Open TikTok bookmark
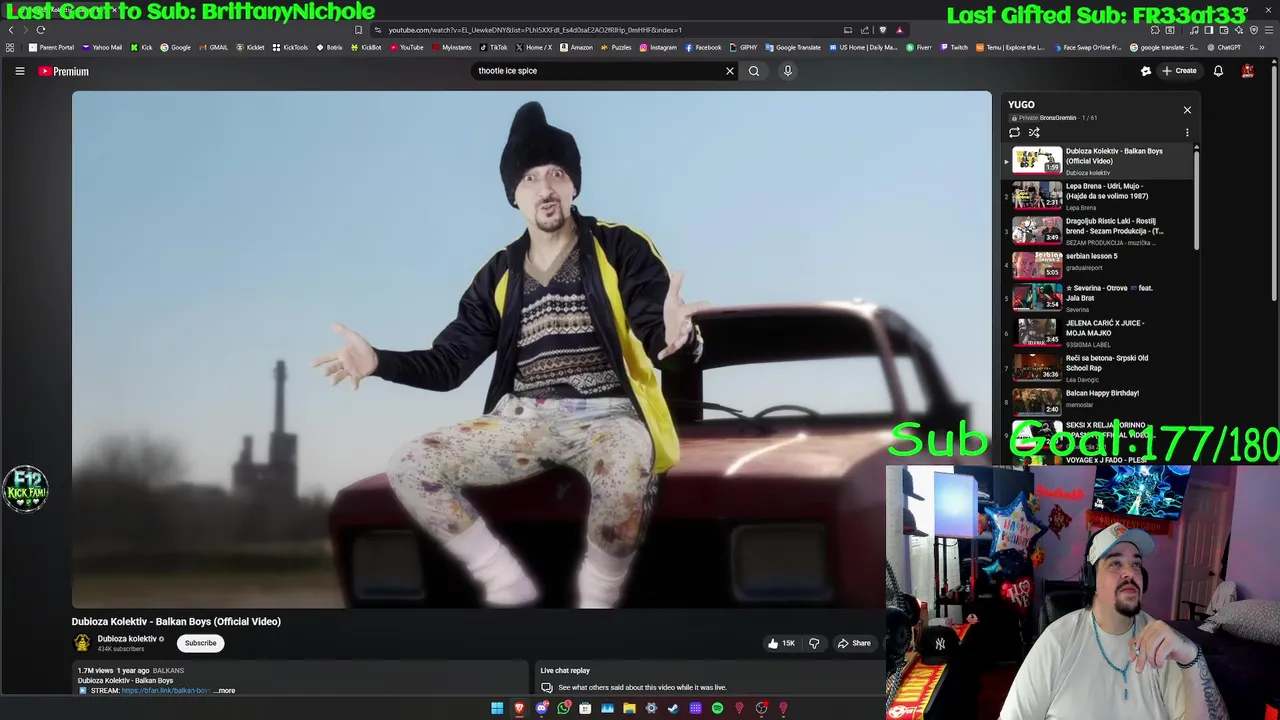Viewport: 1280px width, 720px height. tap(493, 47)
